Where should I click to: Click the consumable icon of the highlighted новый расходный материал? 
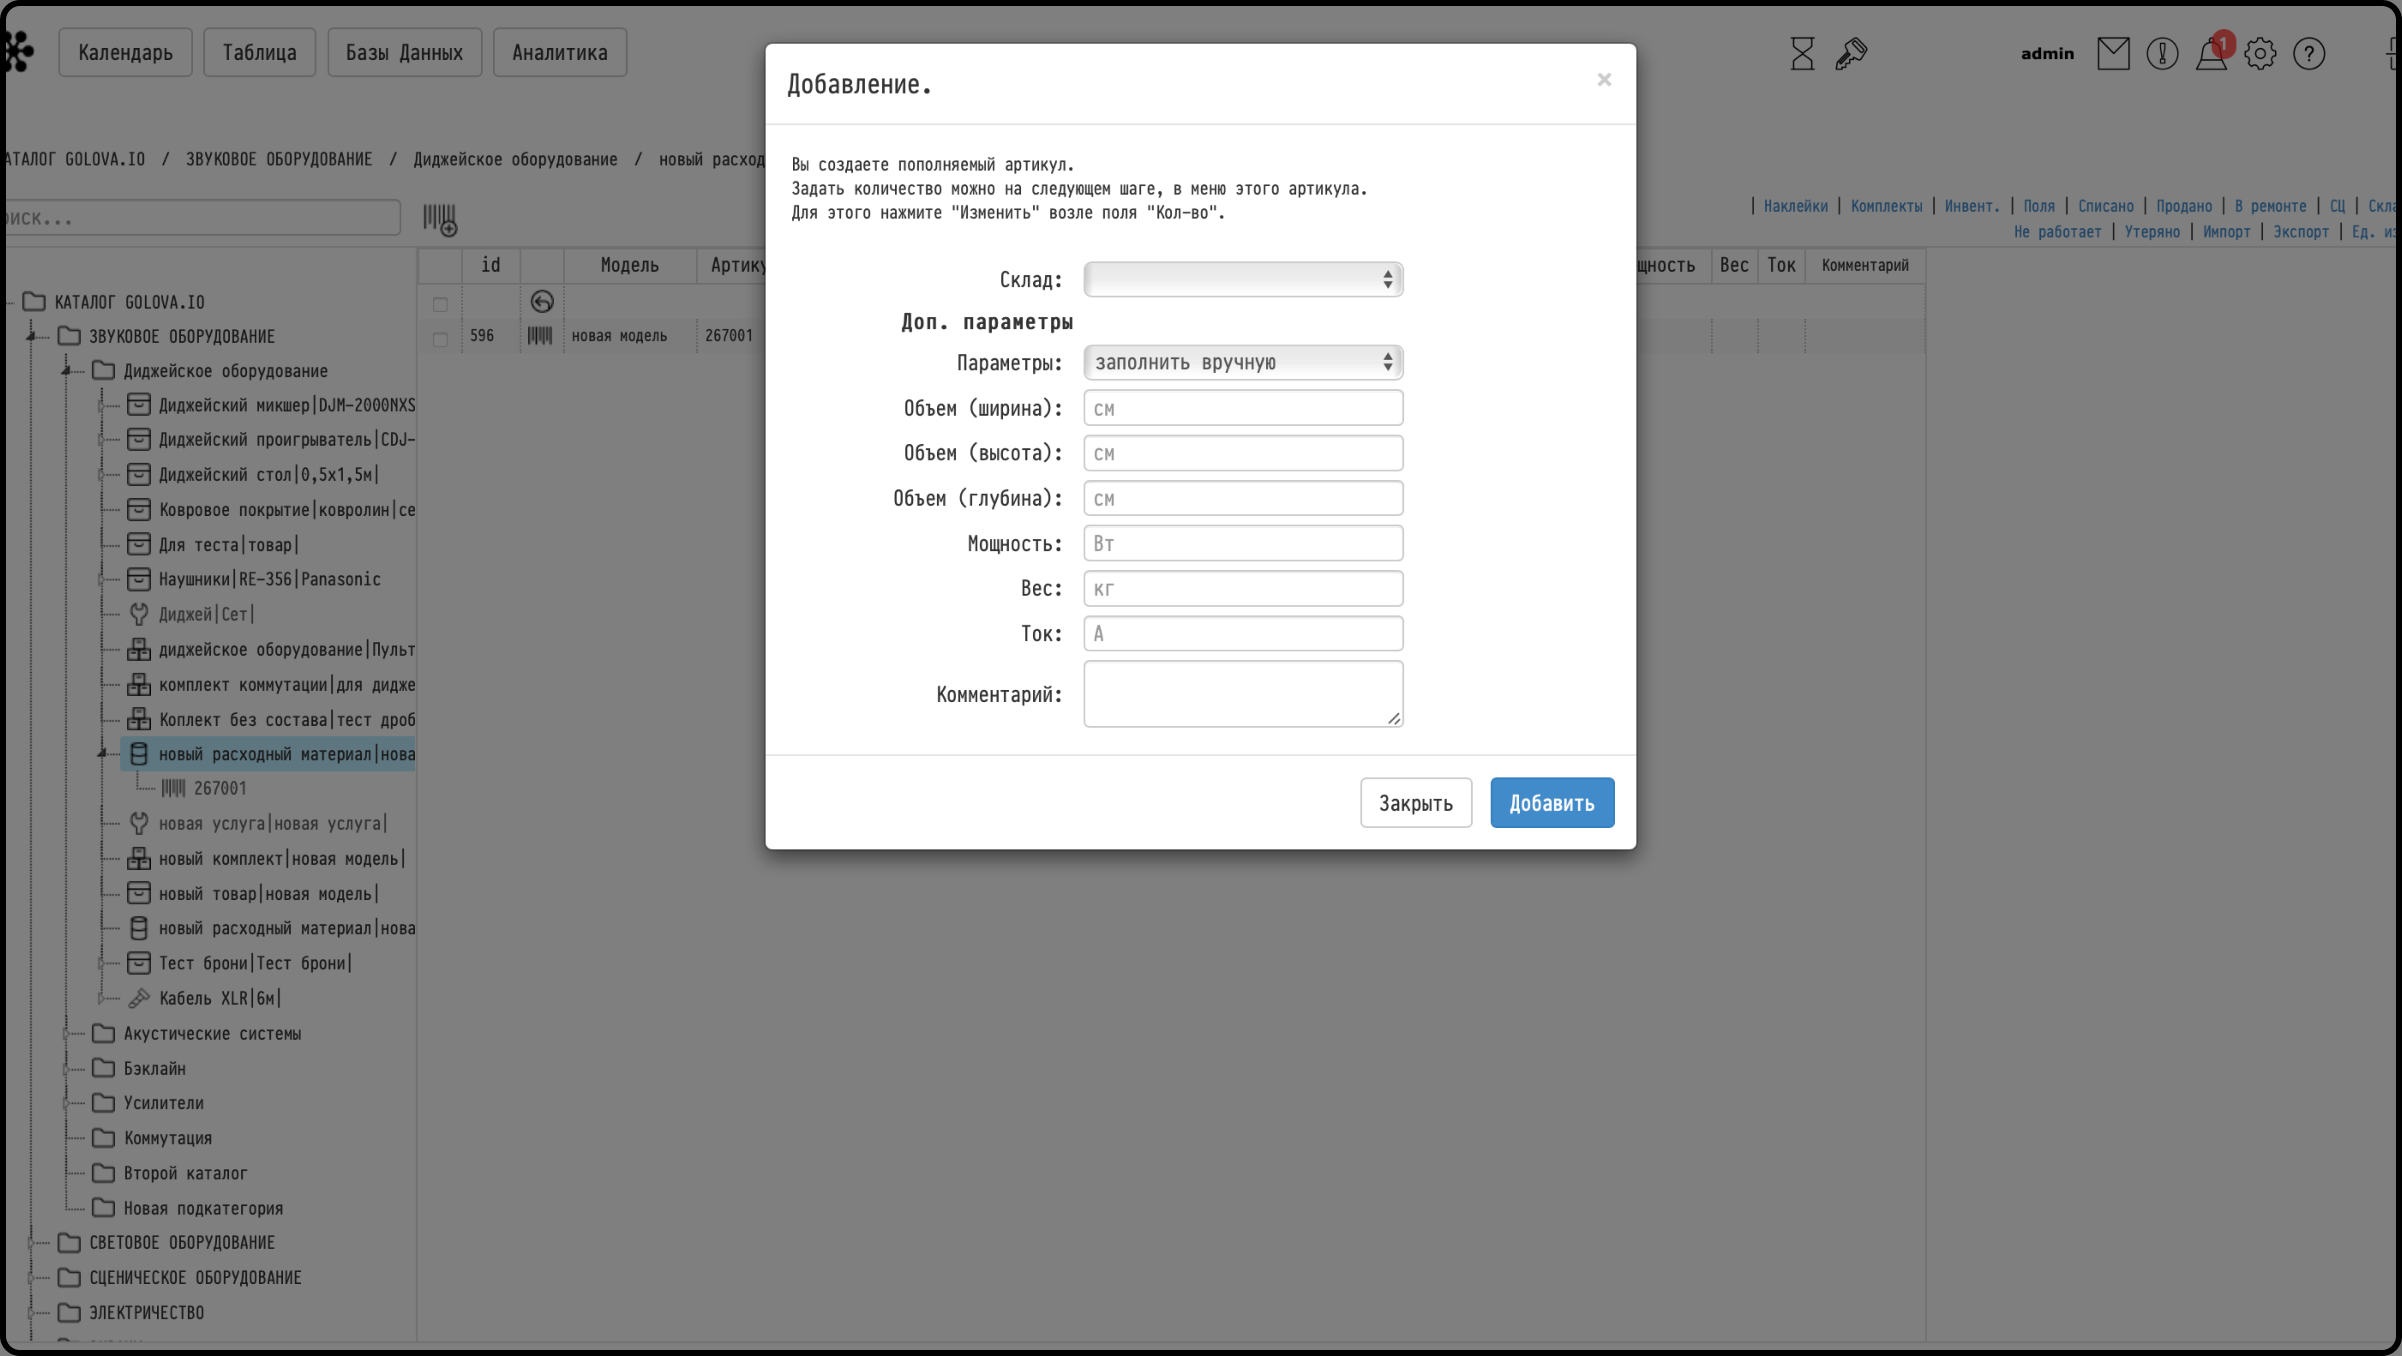coord(139,754)
